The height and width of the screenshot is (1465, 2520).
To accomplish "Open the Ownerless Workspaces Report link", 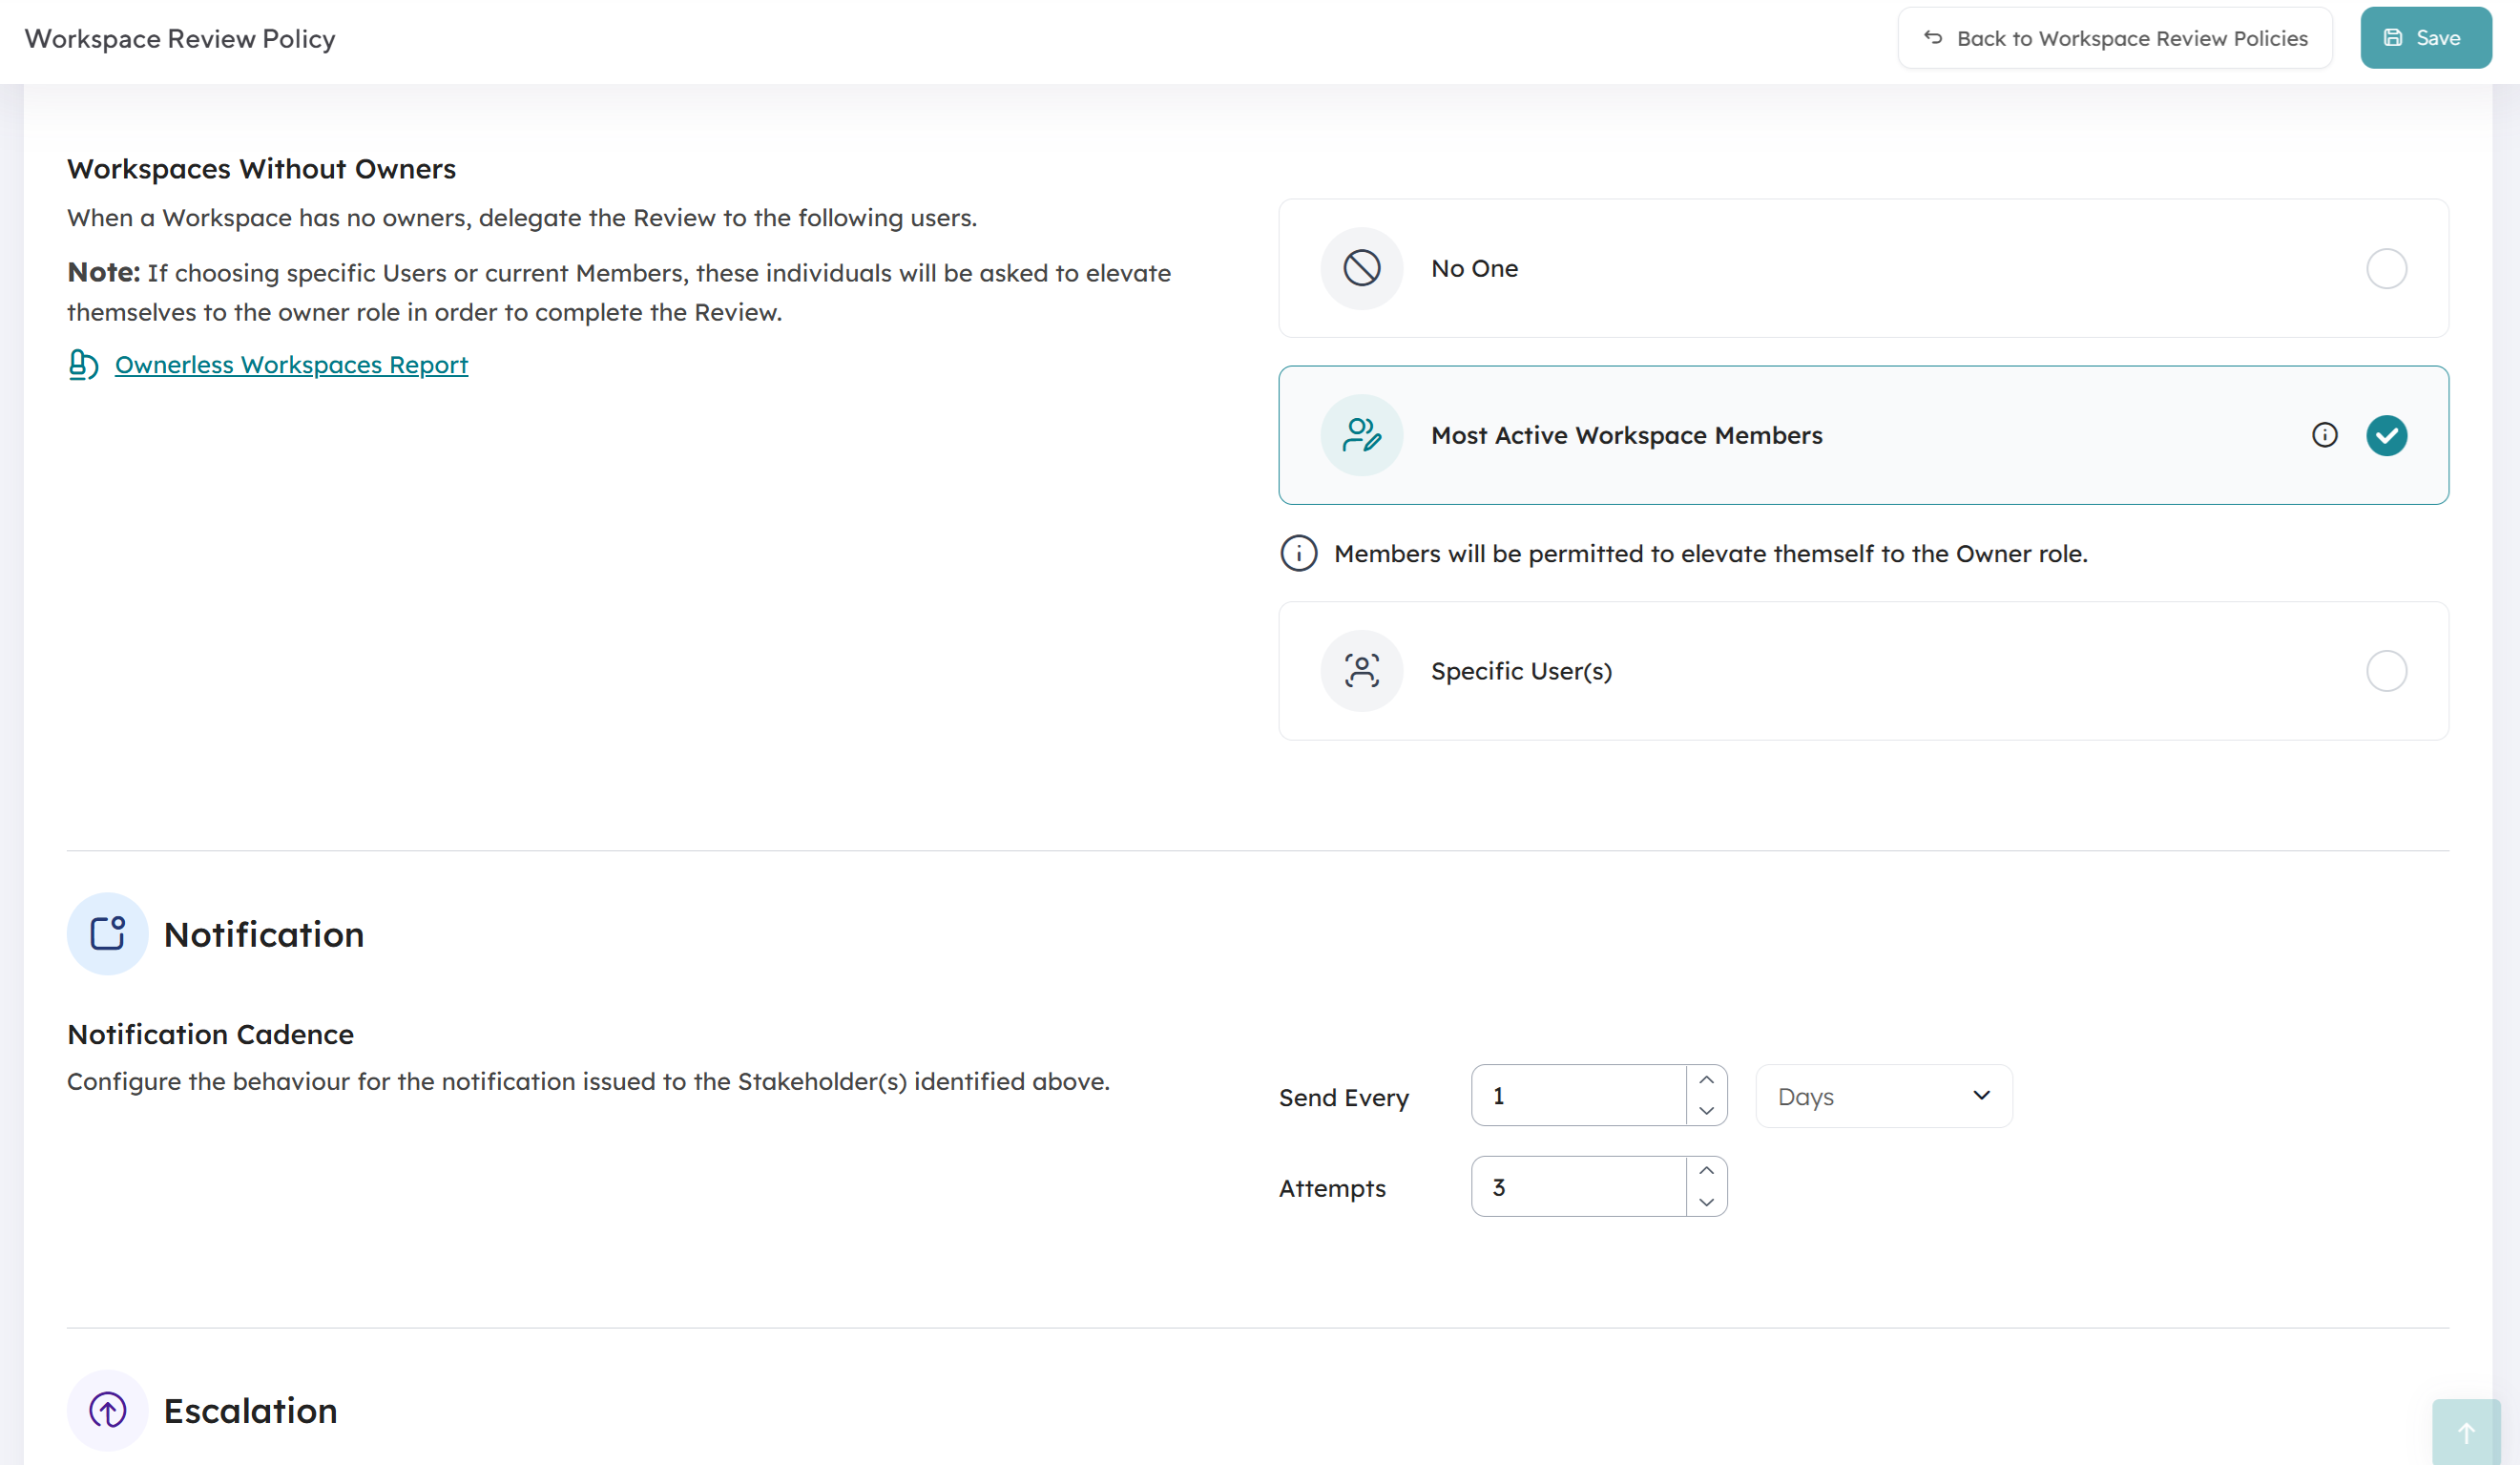I will point(291,365).
